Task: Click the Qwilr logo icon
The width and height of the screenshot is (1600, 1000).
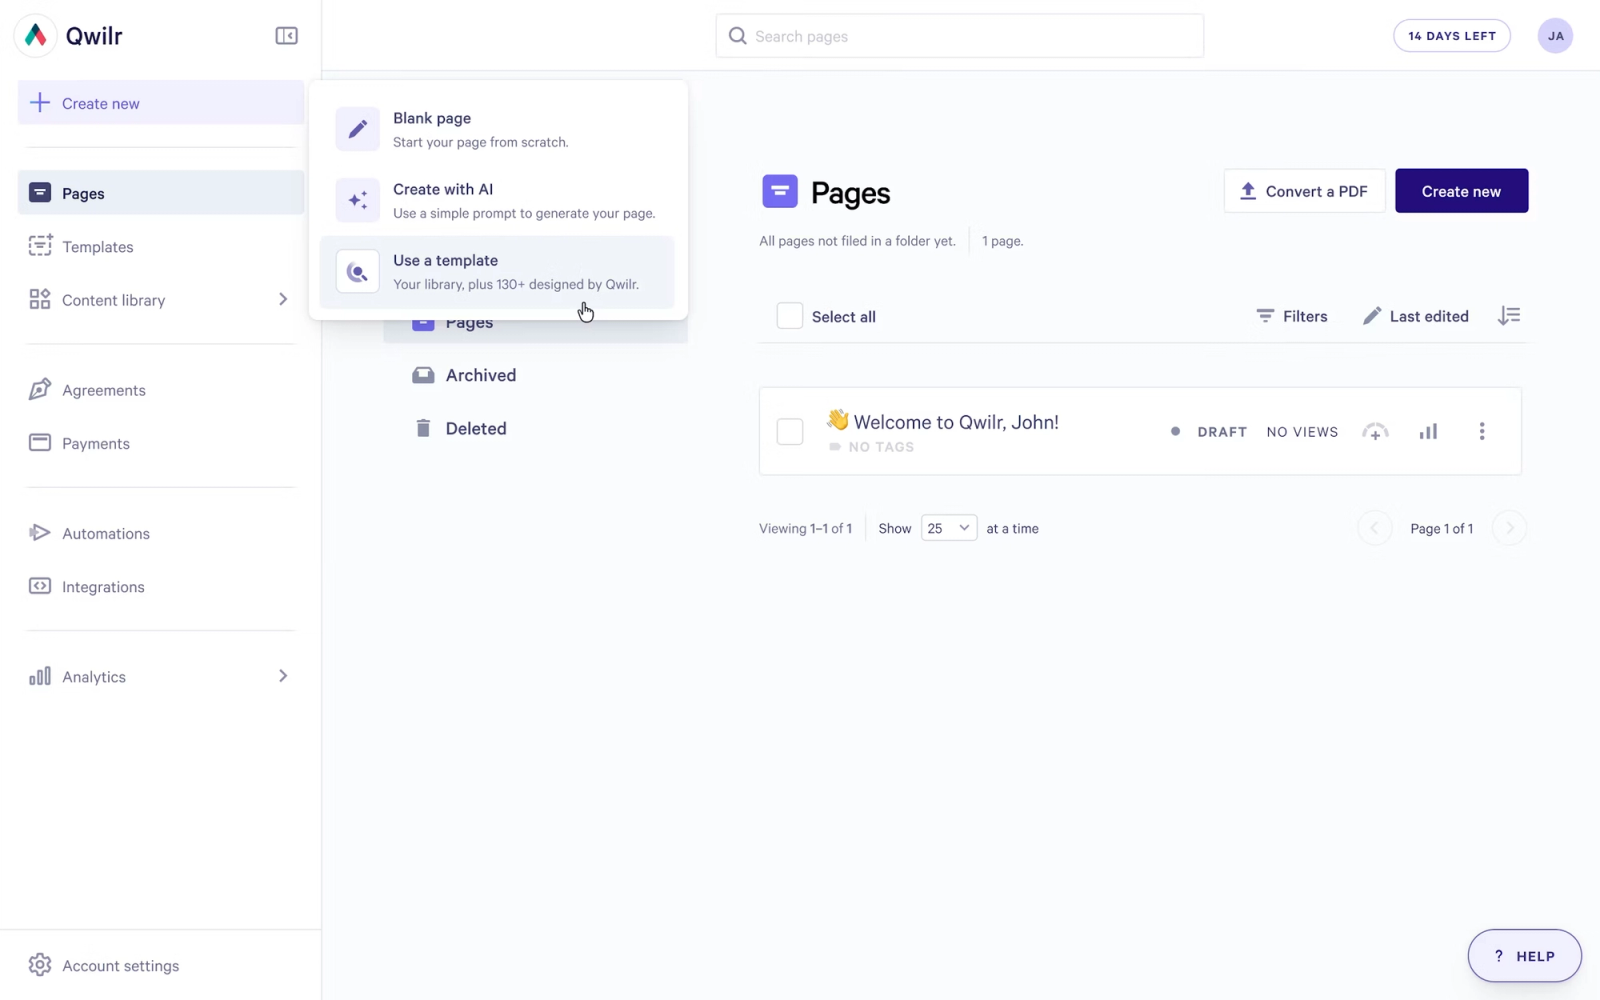Action: coord(36,36)
